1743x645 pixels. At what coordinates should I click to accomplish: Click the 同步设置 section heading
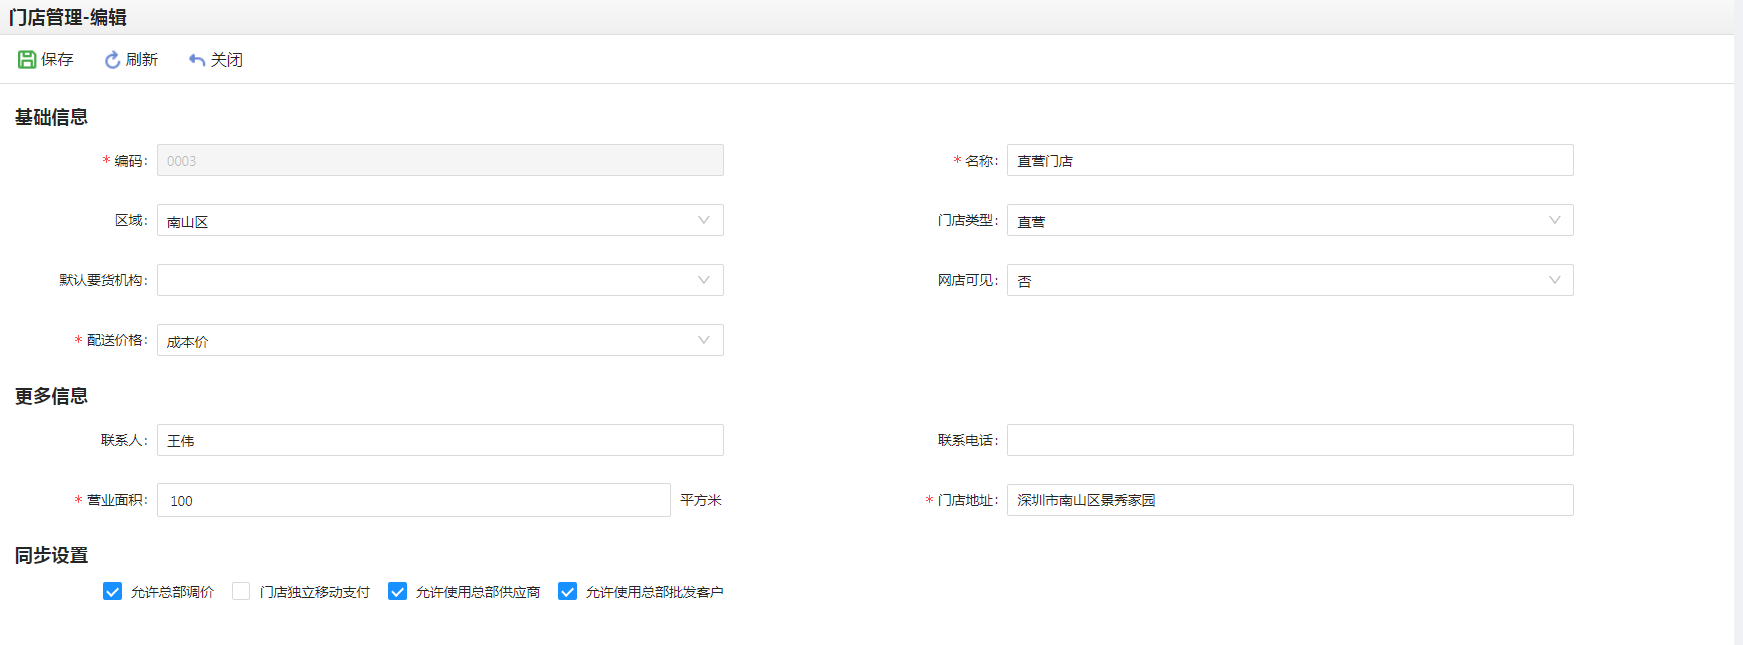(51, 555)
